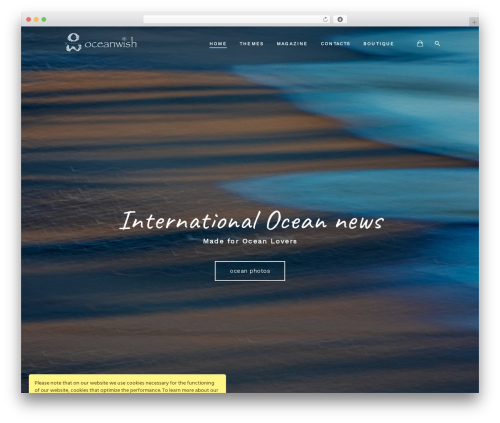Reload the page with the browser refresh icon
500x423 pixels.
pyautogui.click(x=325, y=19)
